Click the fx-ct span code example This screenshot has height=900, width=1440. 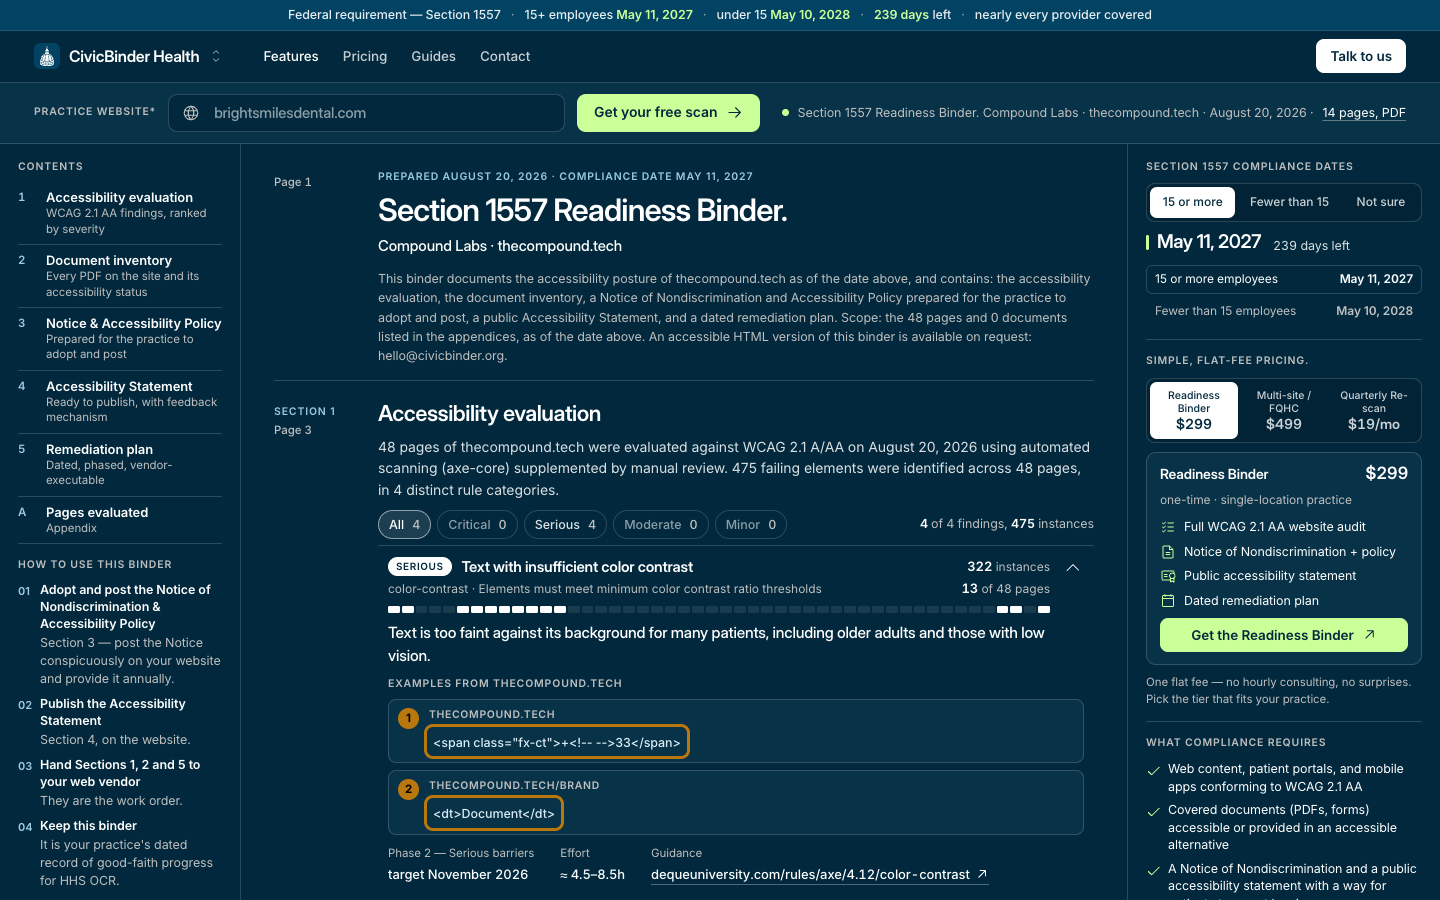point(557,742)
